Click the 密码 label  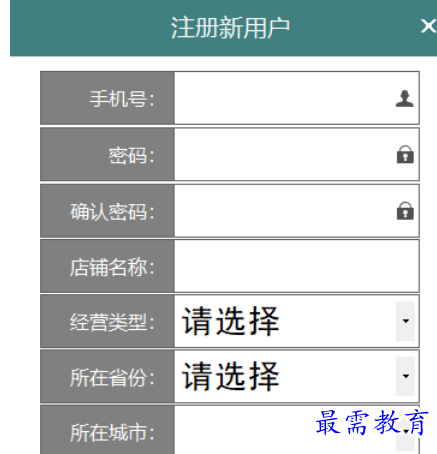click(x=132, y=155)
